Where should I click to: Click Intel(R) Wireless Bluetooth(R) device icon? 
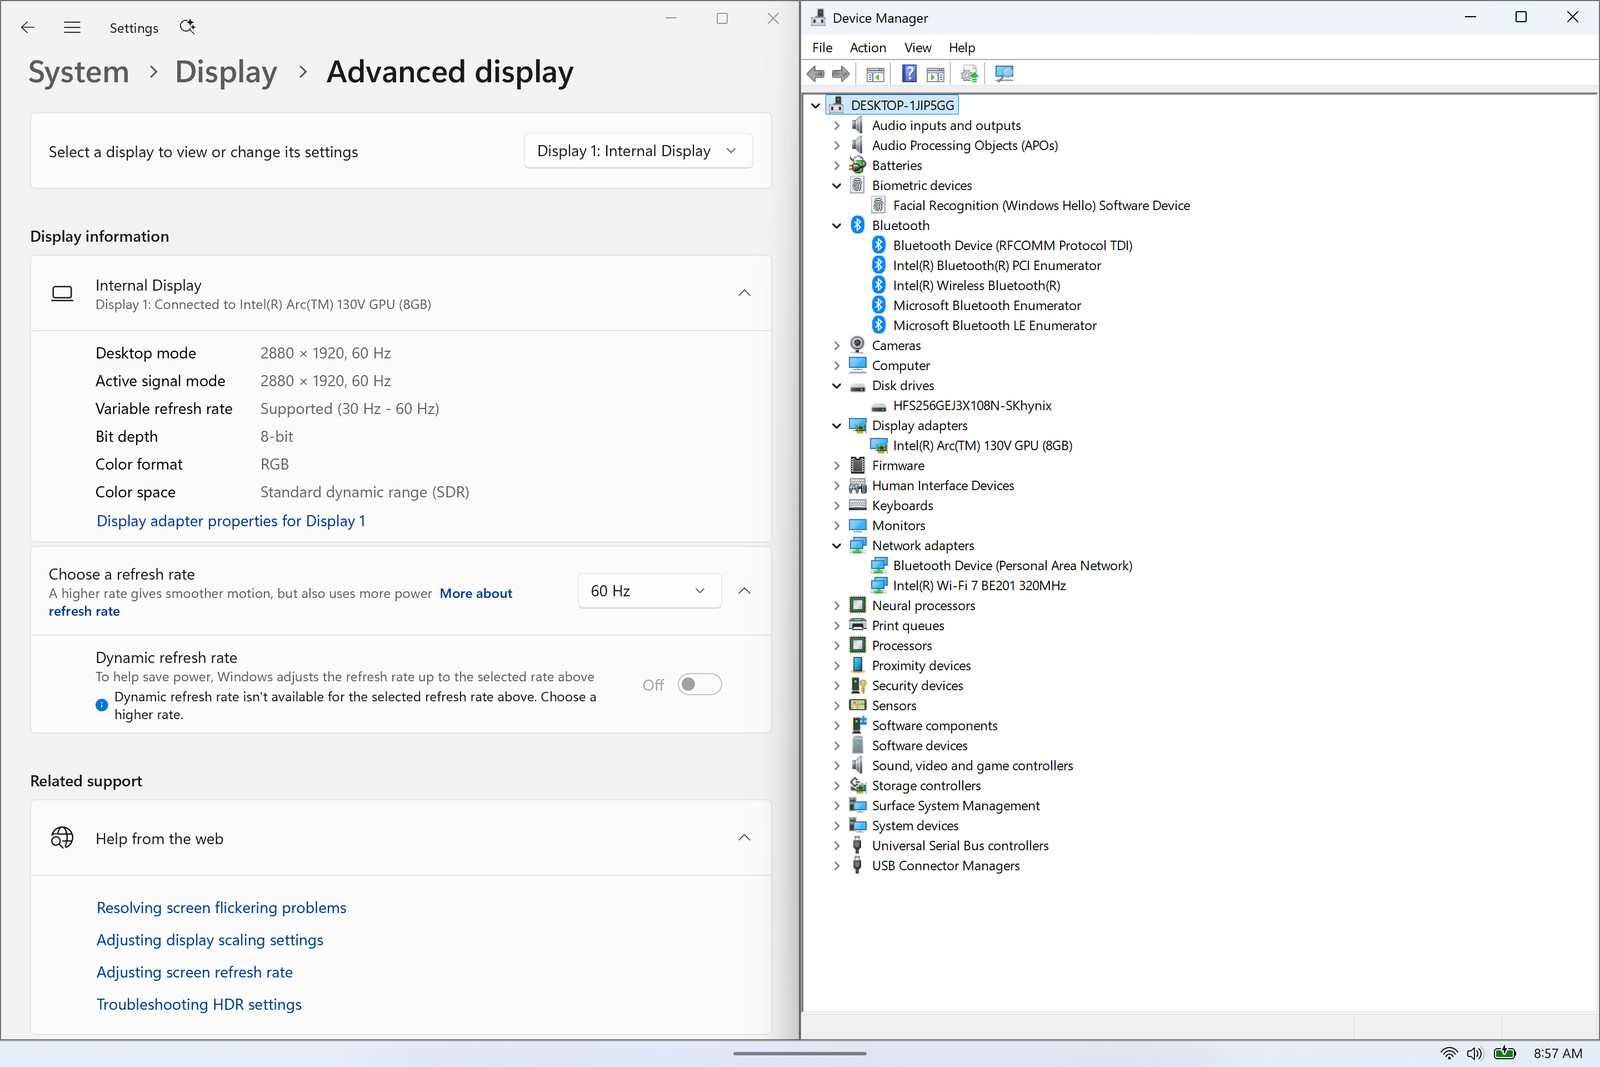(x=878, y=285)
